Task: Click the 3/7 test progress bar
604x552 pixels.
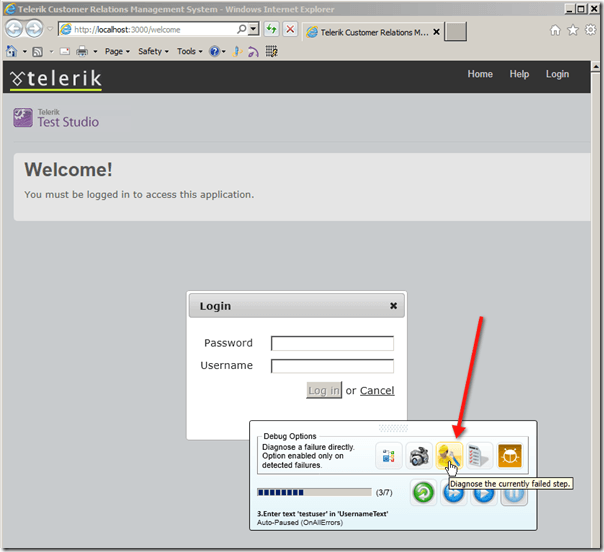Action: pyautogui.click(x=314, y=492)
